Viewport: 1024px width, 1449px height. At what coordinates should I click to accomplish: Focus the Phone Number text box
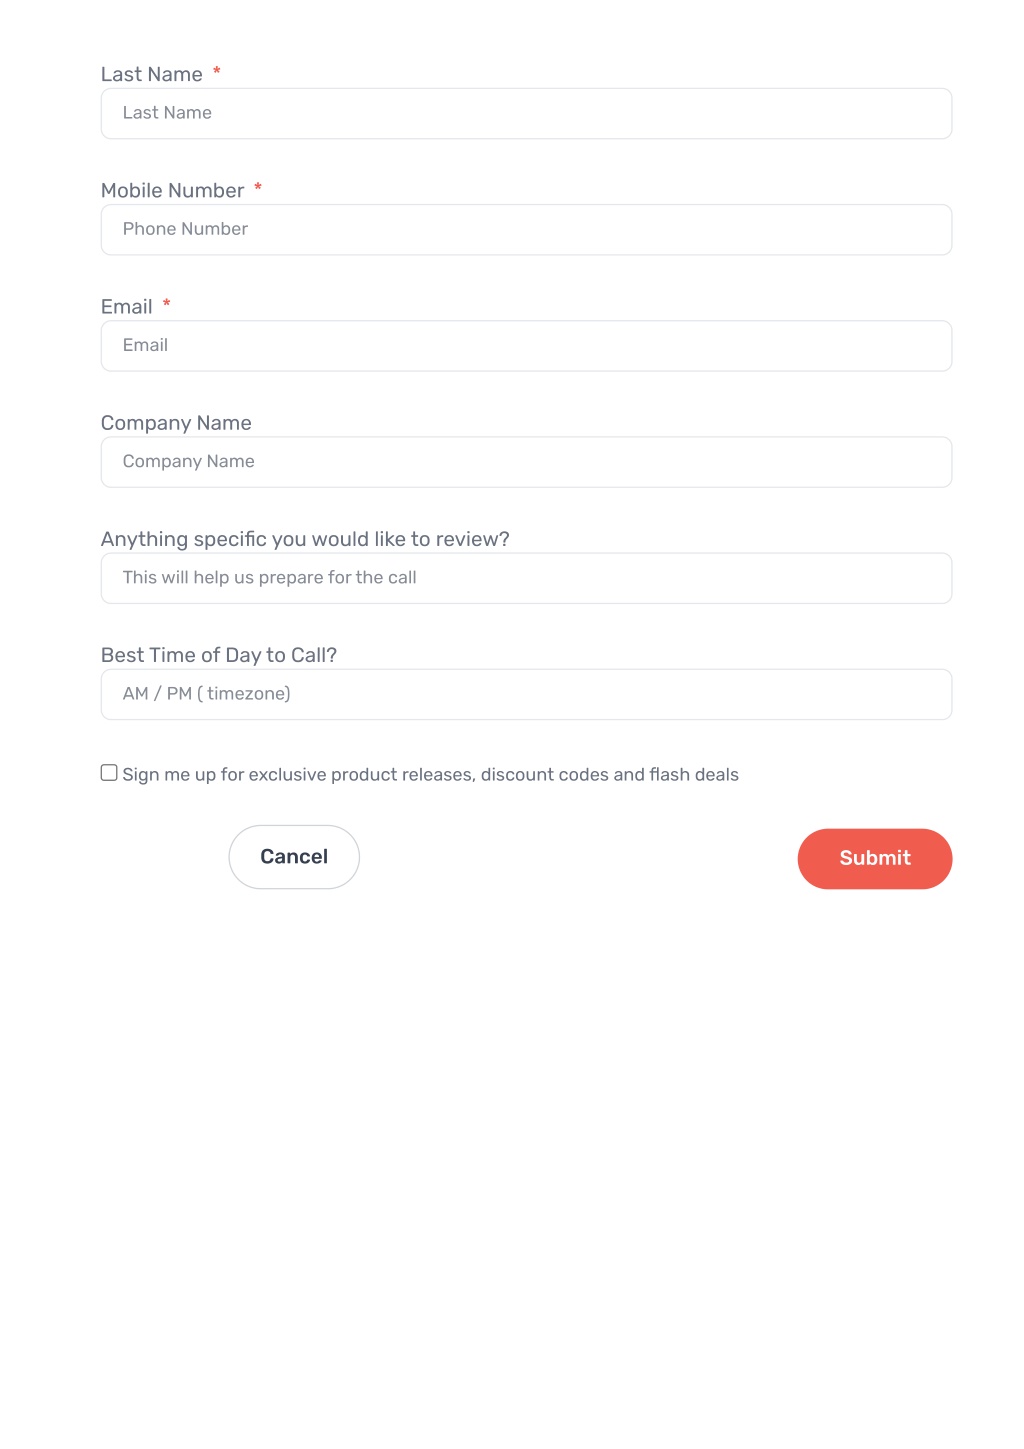[526, 229]
